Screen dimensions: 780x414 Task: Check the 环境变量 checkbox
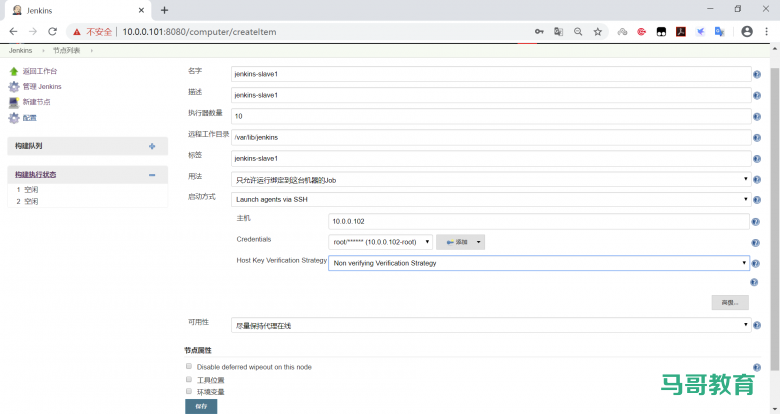click(189, 391)
